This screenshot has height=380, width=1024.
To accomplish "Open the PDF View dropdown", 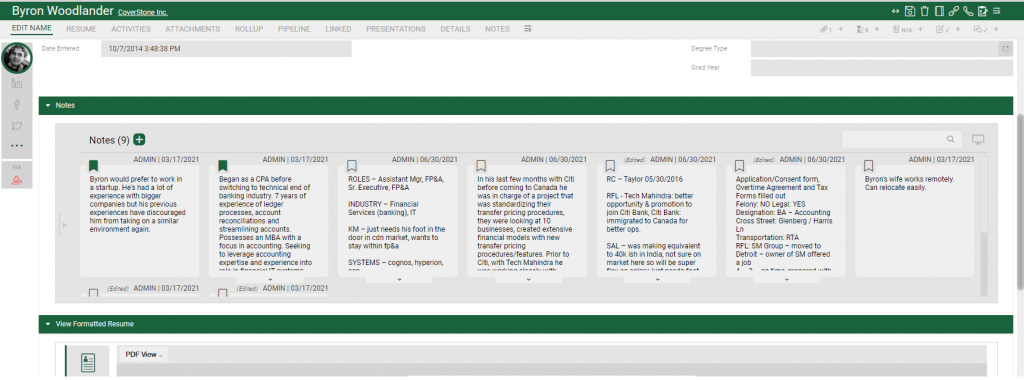I will 144,354.
